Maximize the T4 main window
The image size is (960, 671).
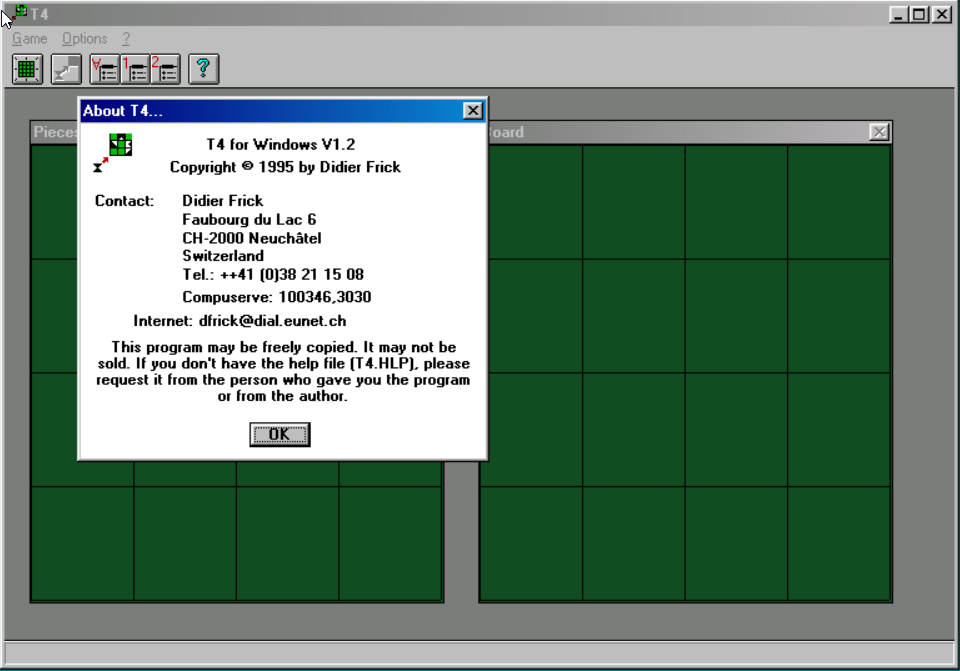pos(920,14)
